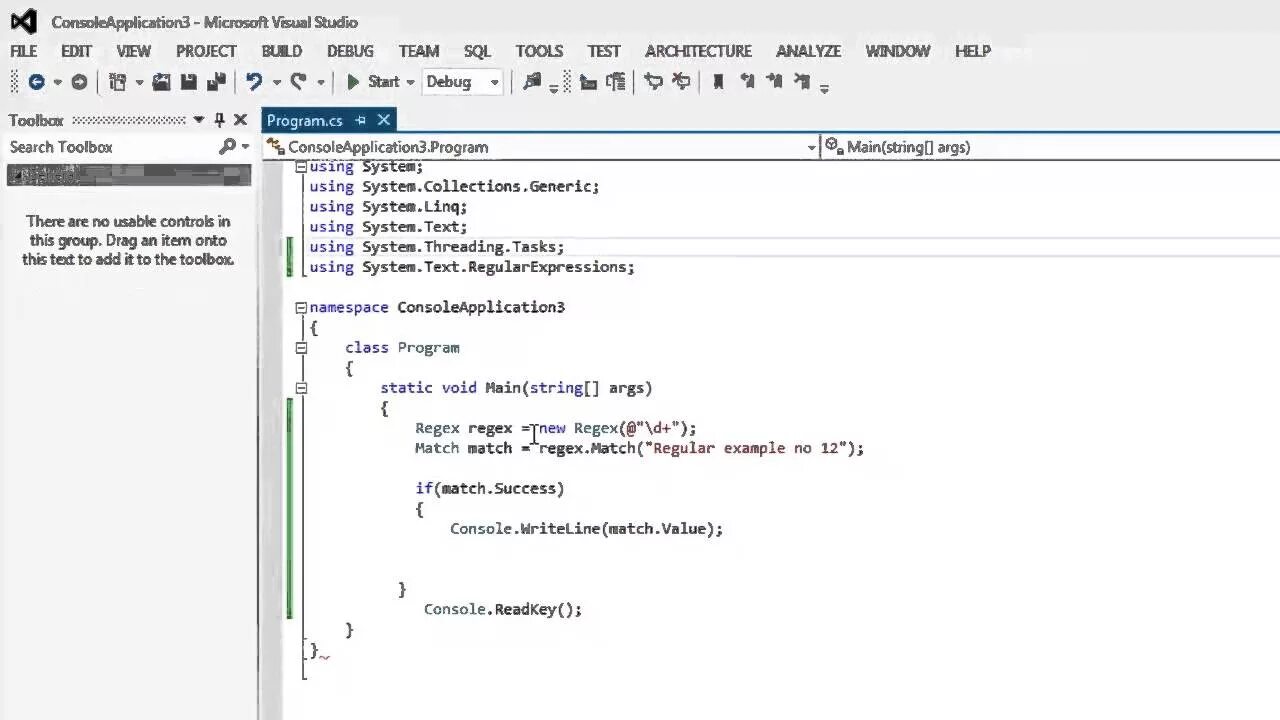1280x720 pixels.
Task: Click the 'Console.ReadKey();' code line
Action: [x=503, y=609]
